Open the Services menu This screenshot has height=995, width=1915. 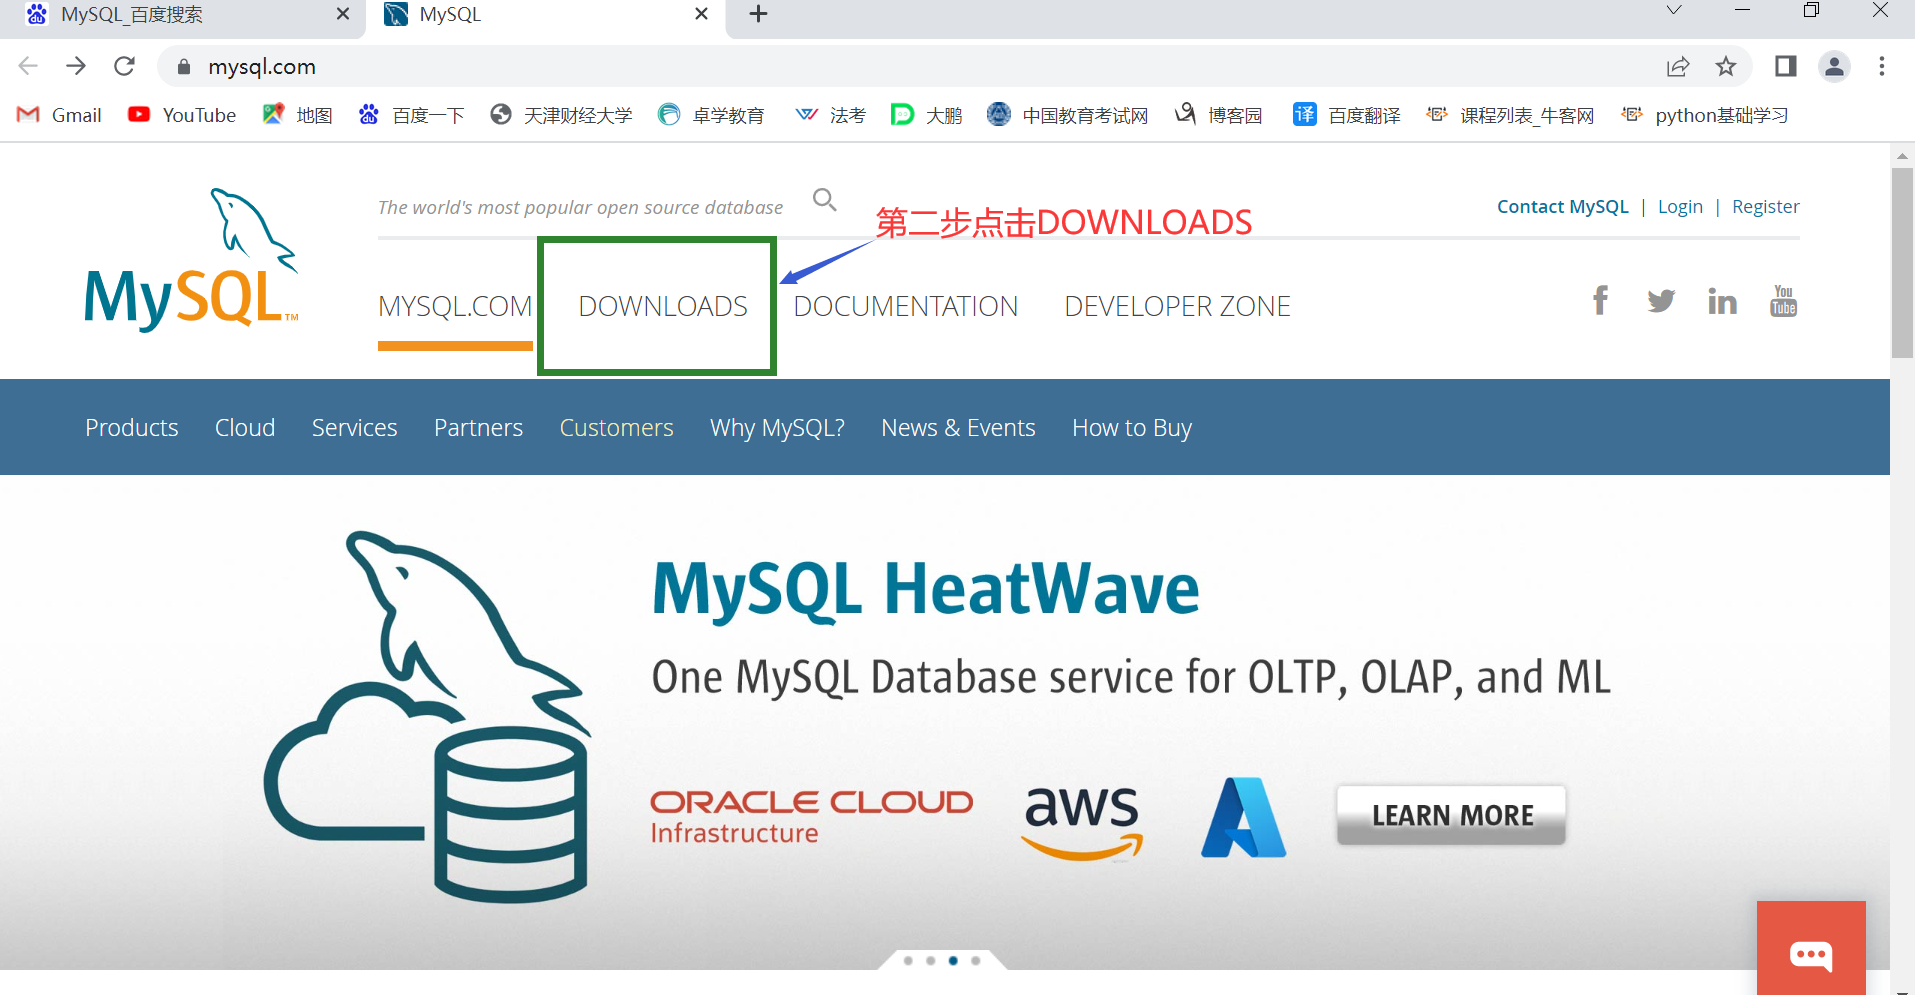click(355, 428)
